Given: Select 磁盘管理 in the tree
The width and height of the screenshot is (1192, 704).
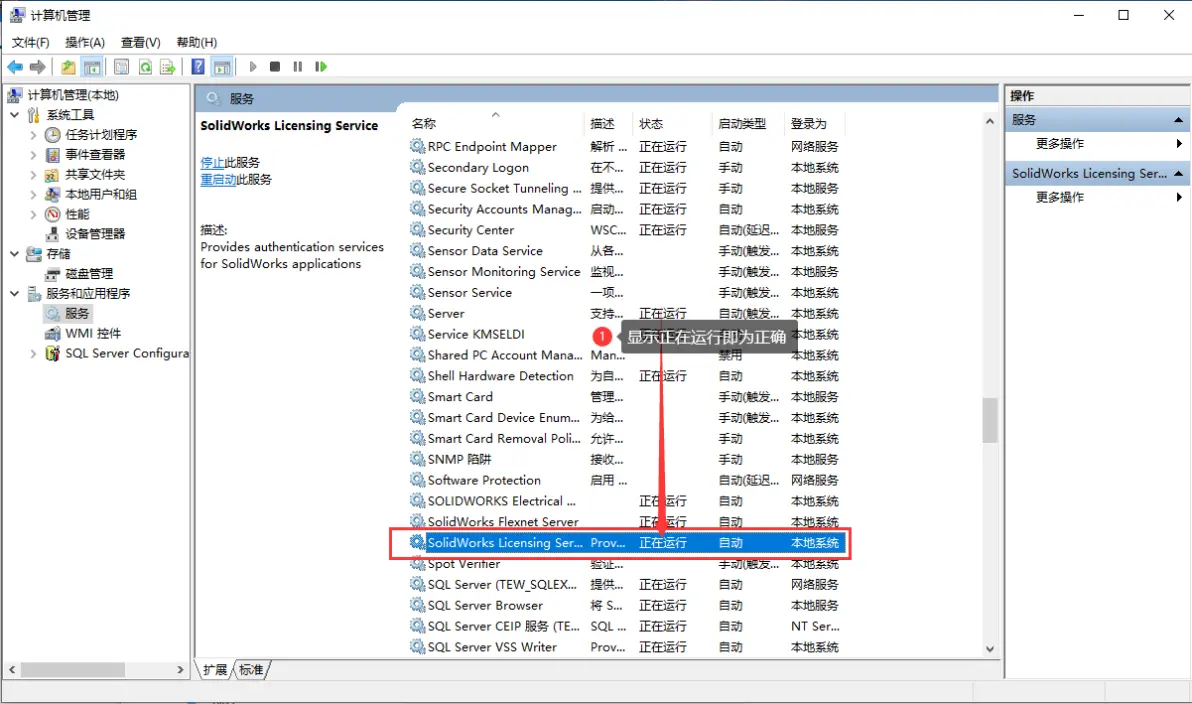Looking at the screenshot, I should coord(88,274).
